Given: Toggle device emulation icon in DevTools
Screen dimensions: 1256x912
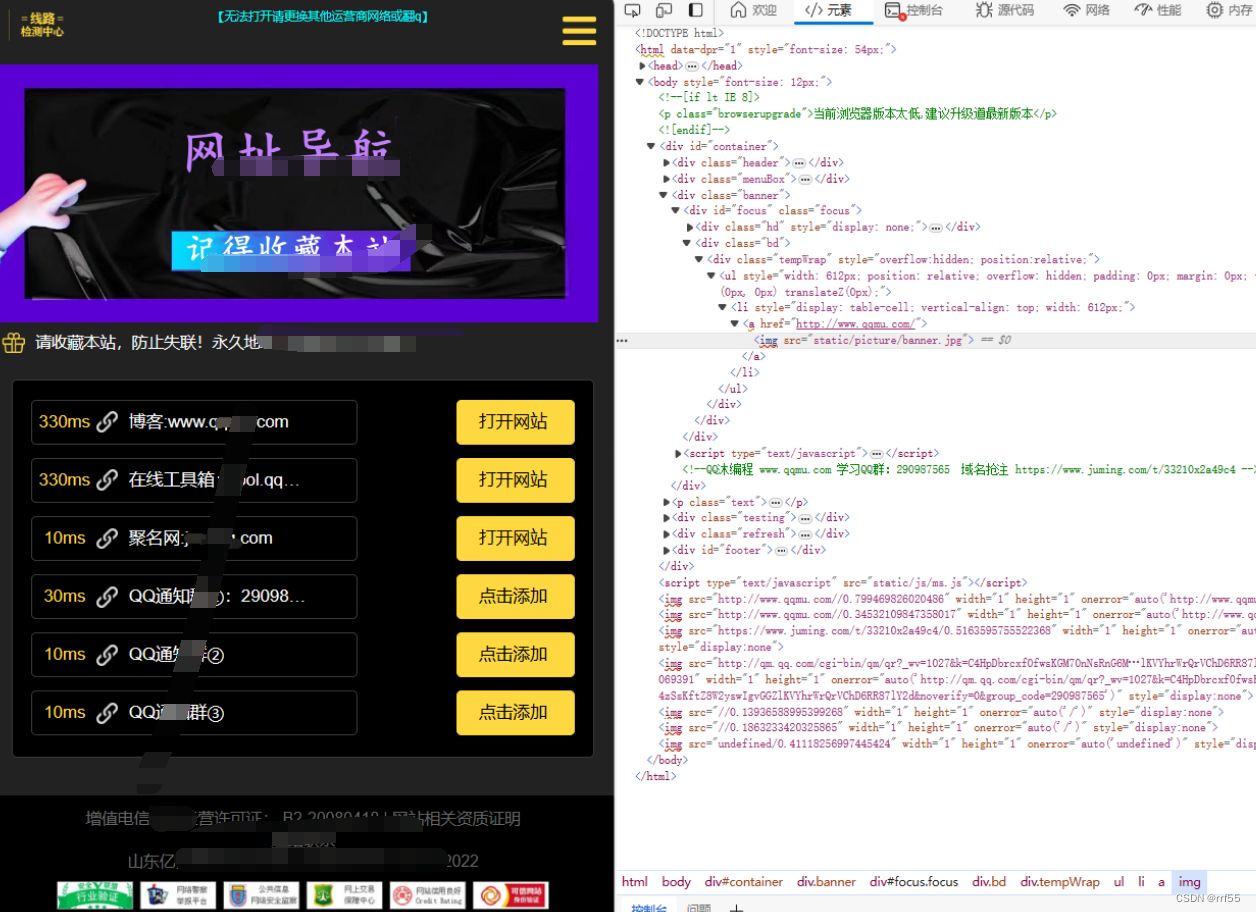Looking at the screenshot, I should [664, 10].
